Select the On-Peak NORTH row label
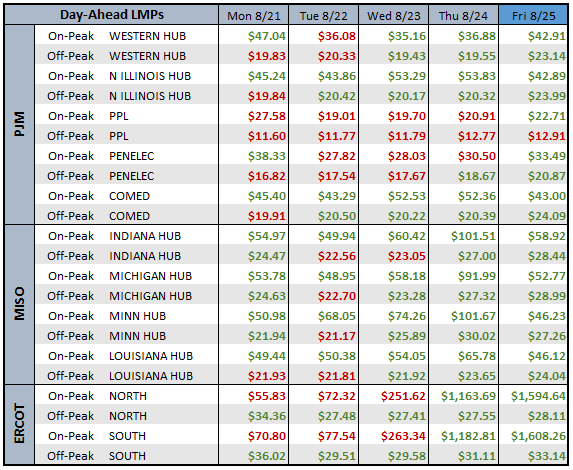Viewport: 573px width, 470px height. point(97,396)
